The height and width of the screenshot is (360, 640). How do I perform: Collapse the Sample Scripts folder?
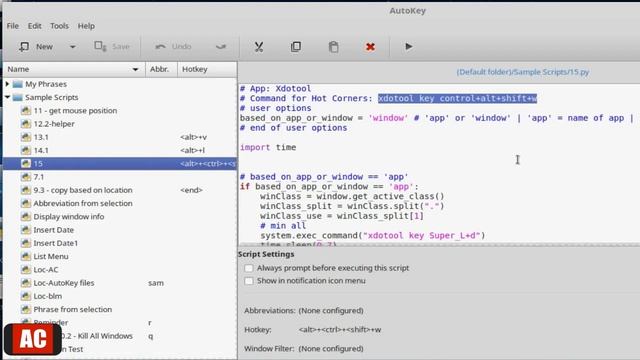pos(7,97)
